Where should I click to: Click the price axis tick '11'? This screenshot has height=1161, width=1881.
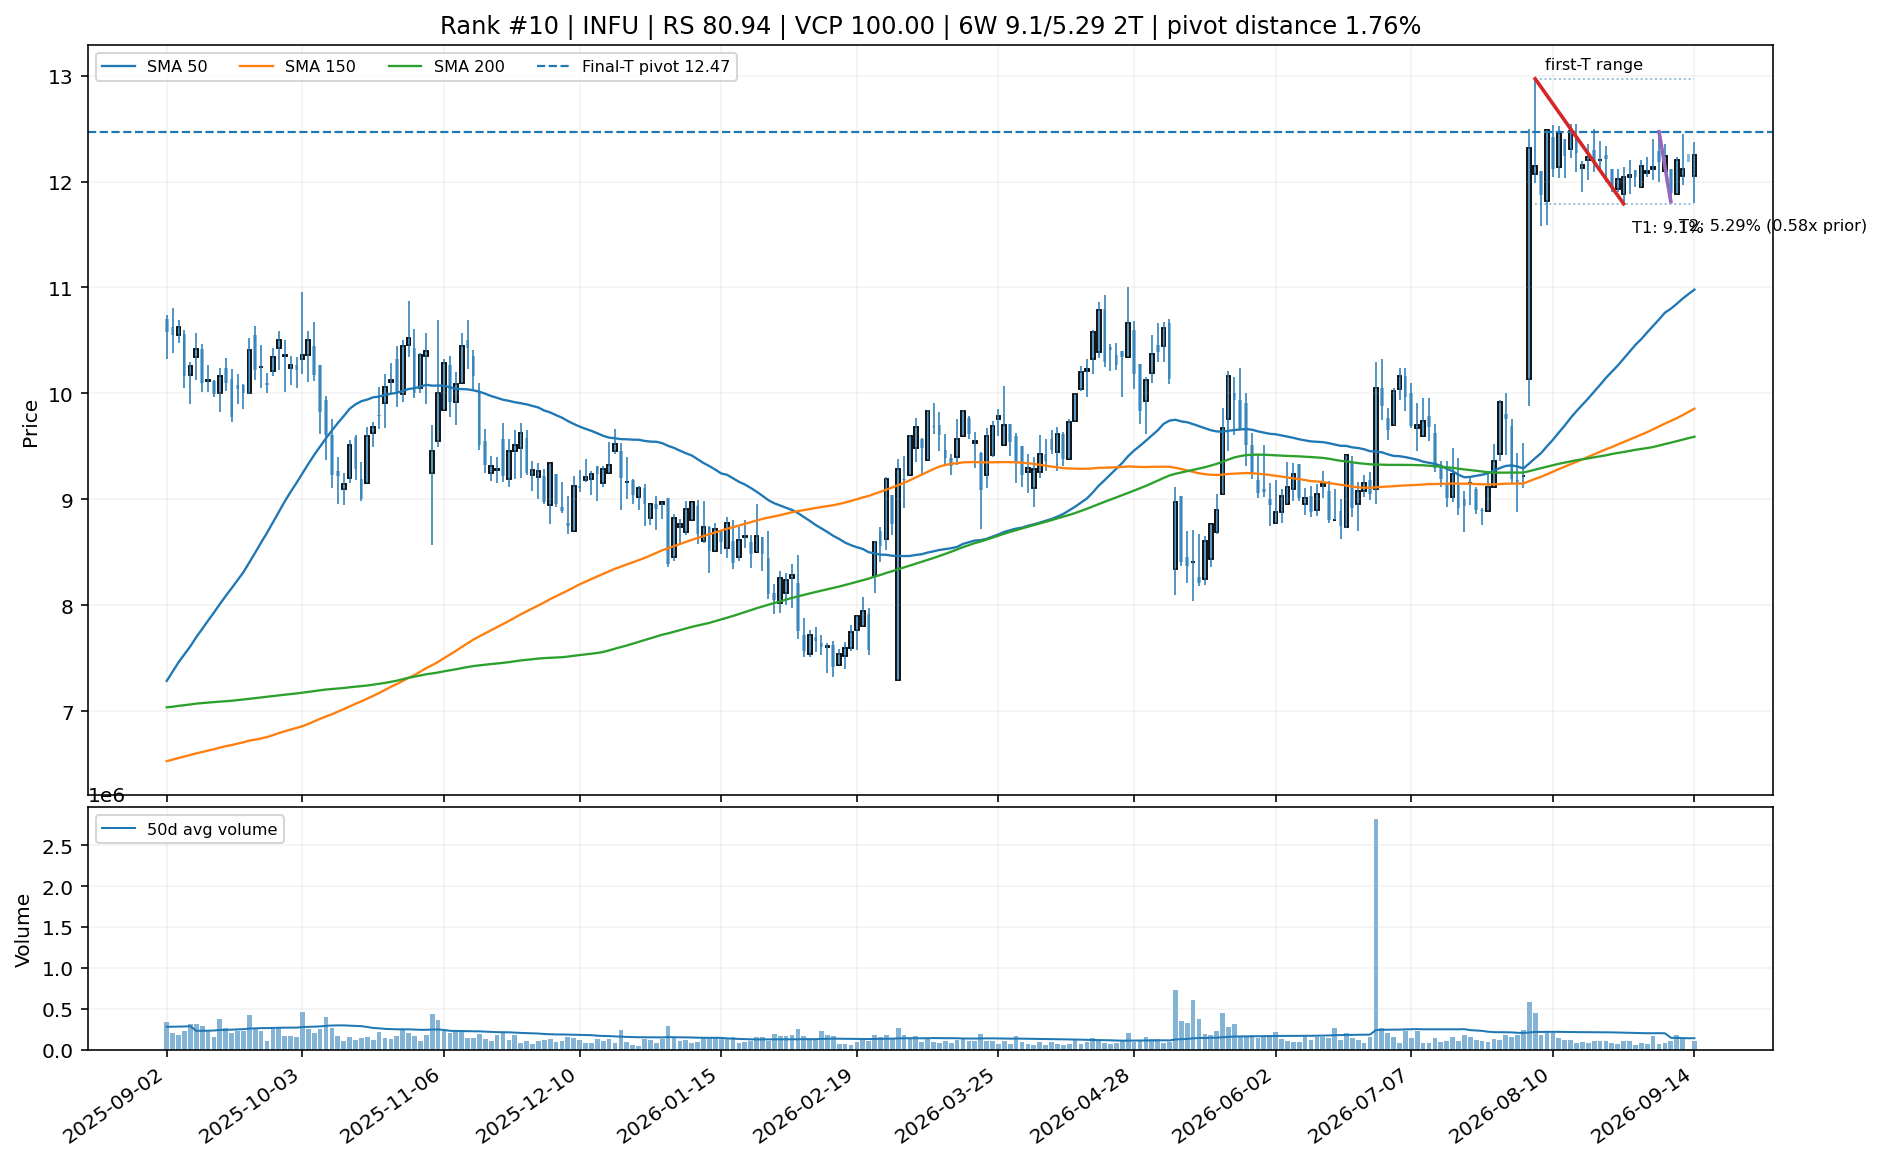click(x=59, y=289)
